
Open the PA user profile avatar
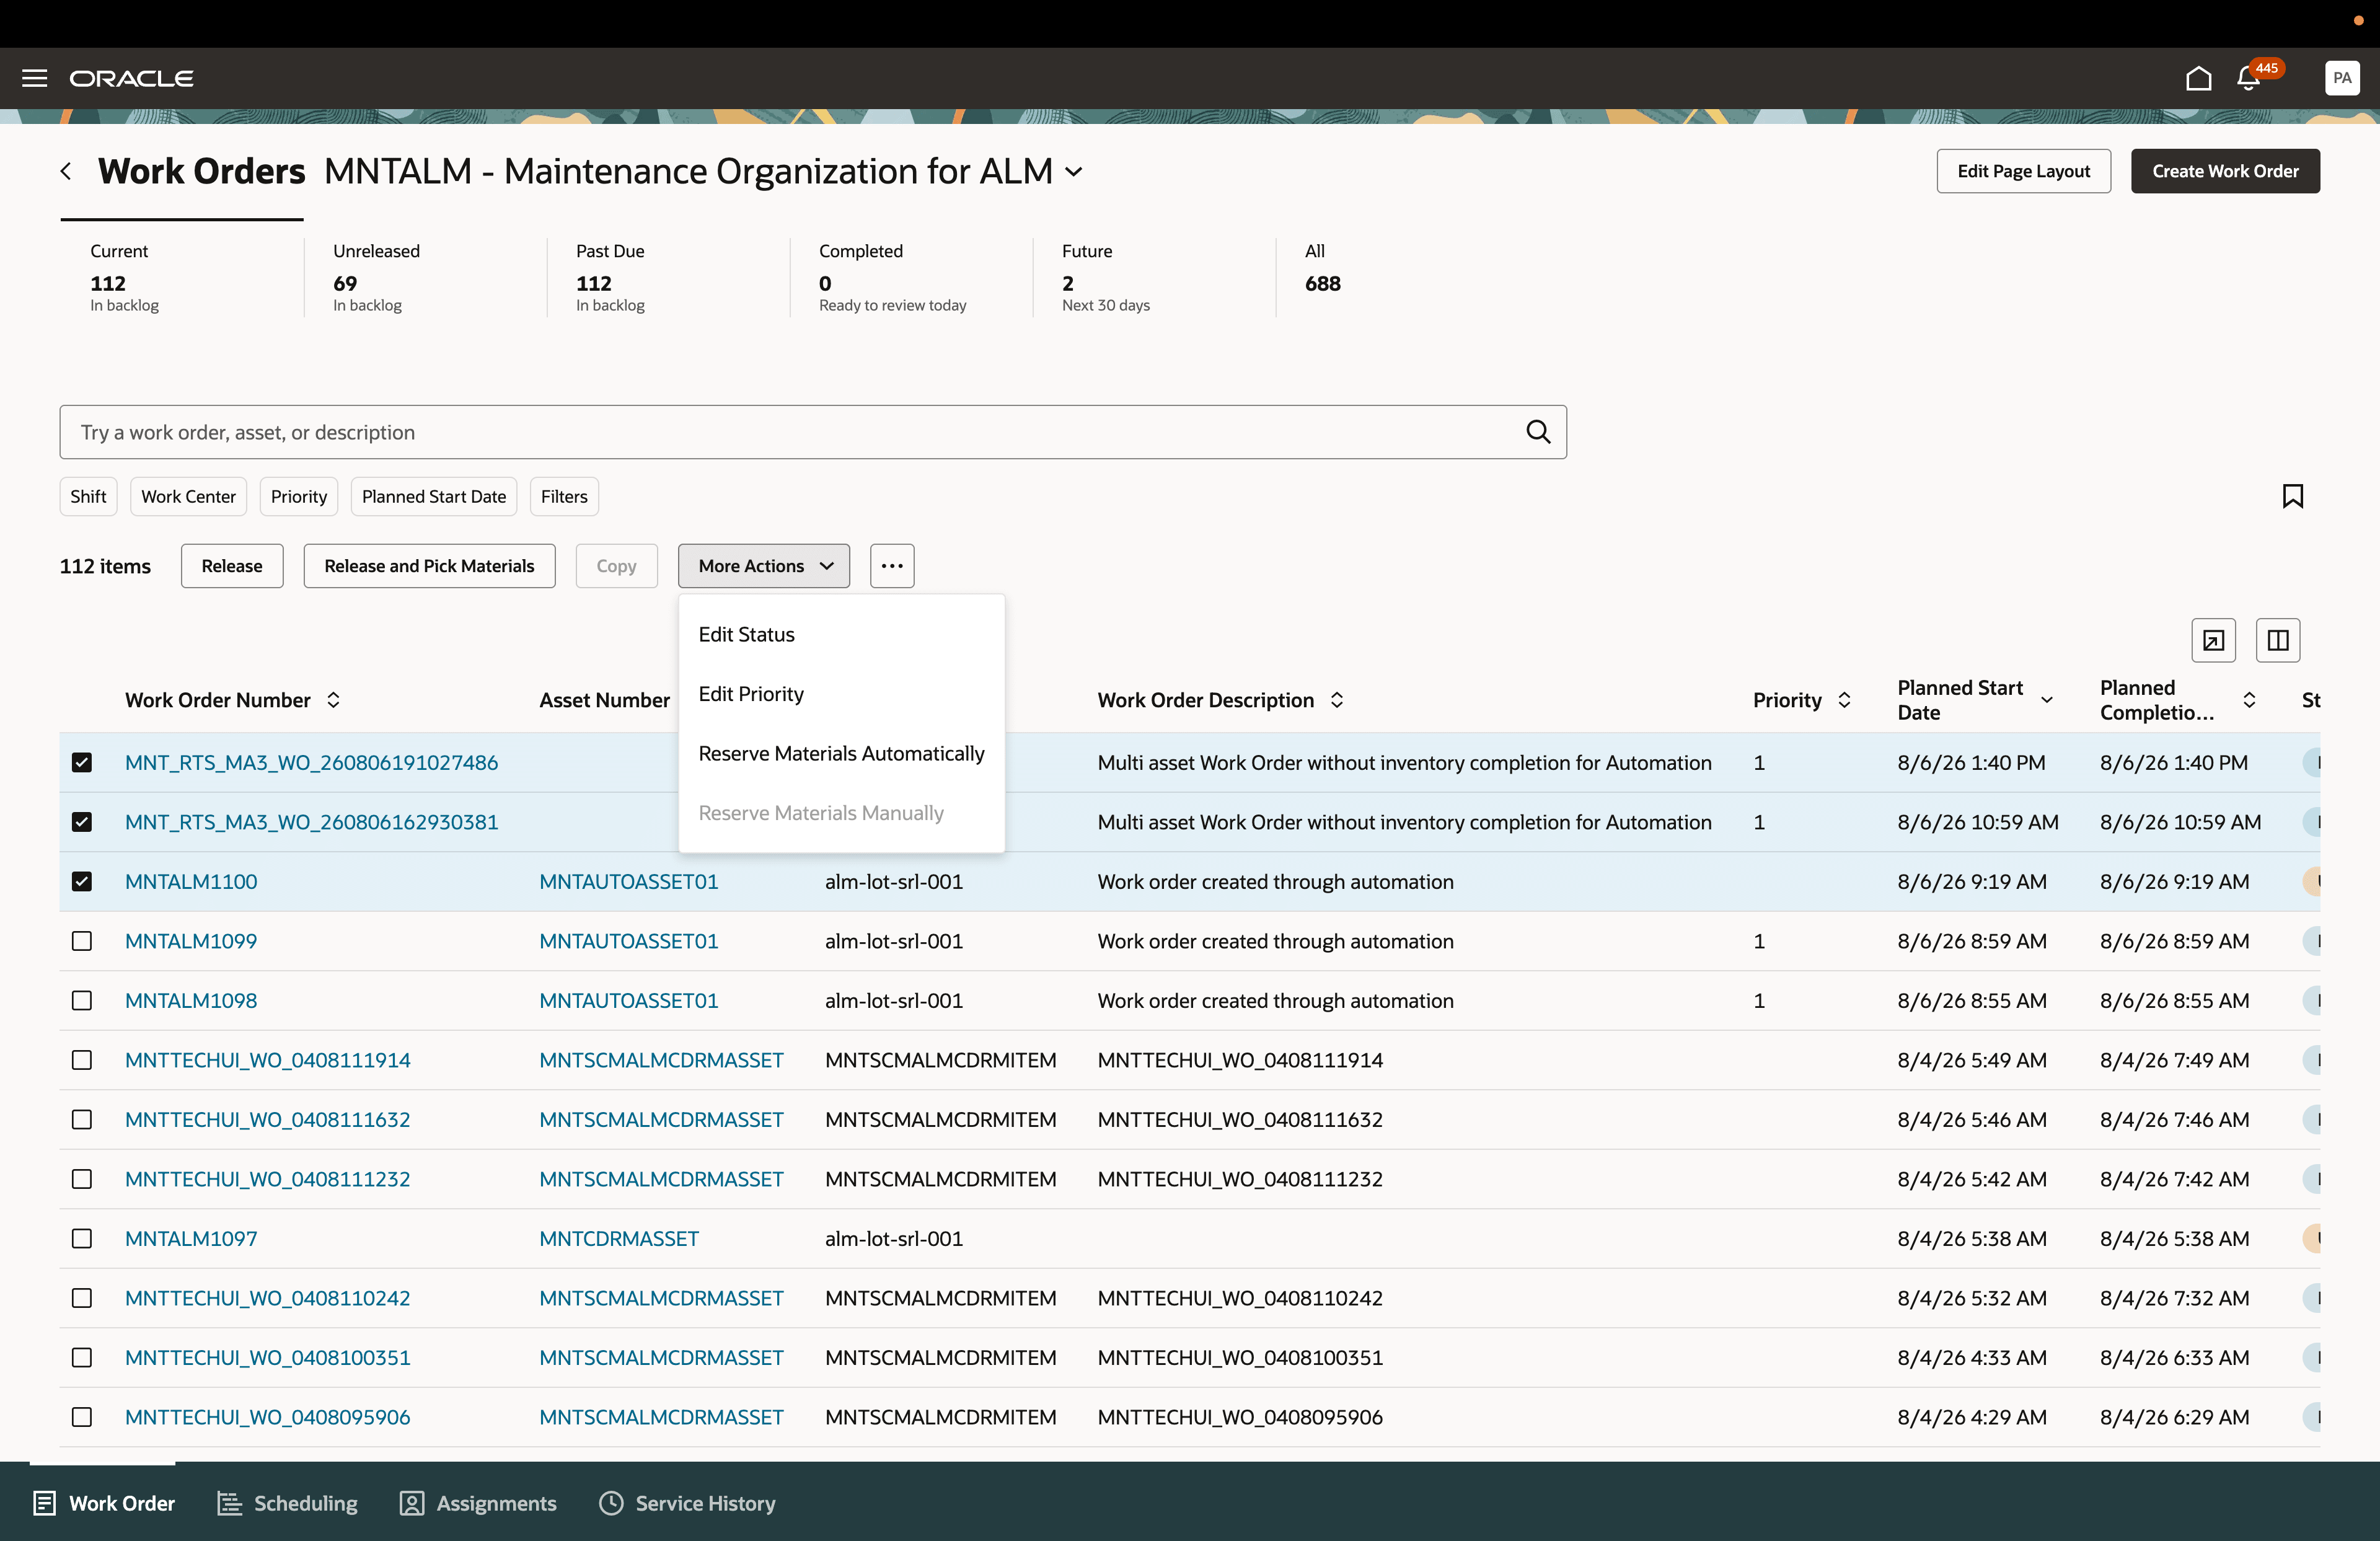point(2342,78)
